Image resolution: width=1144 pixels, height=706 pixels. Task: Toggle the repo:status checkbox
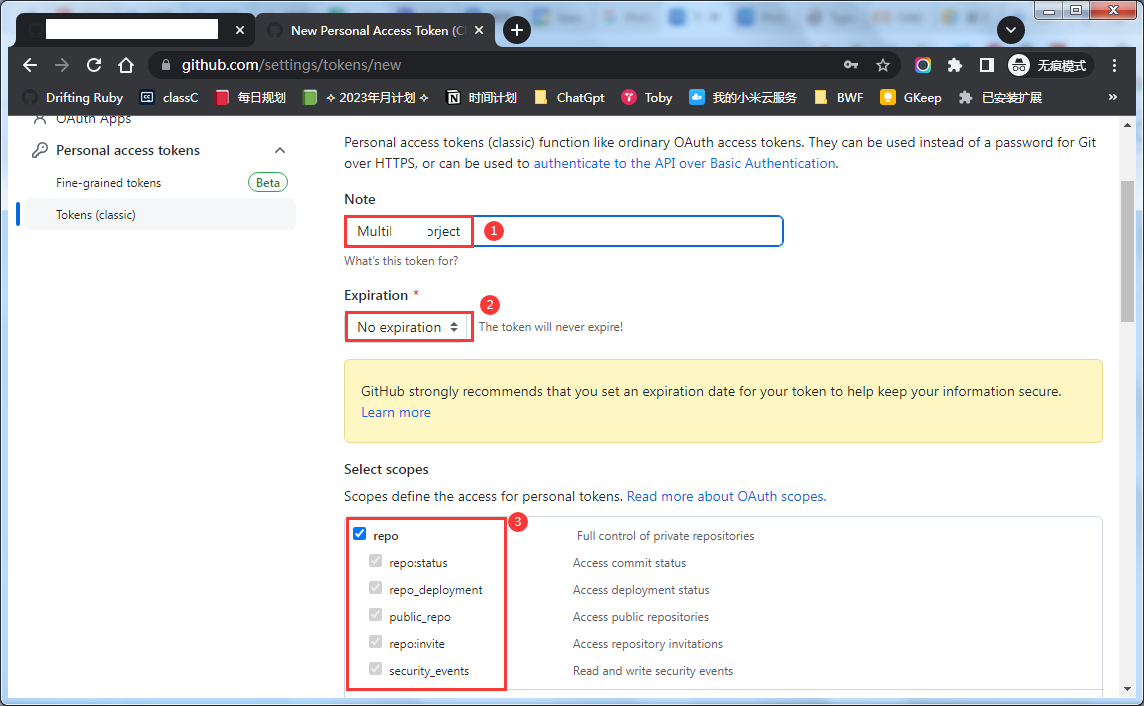(x=376, y=561)
